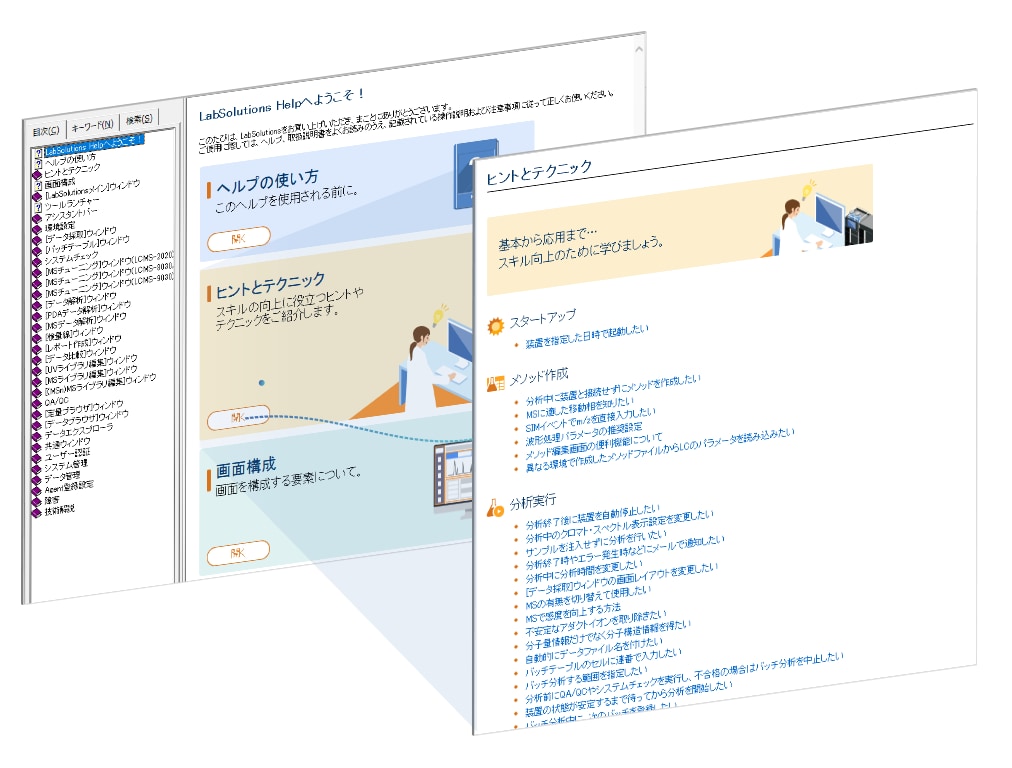
Task: Click the book icon beside [データ採取]ウィンドウ
Action: point(37,239)
